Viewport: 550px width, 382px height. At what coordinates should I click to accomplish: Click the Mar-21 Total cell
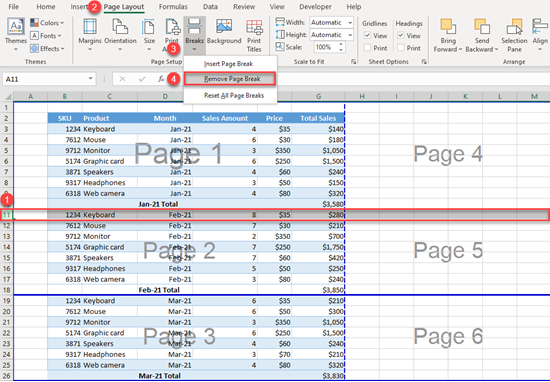click(160, 376)
